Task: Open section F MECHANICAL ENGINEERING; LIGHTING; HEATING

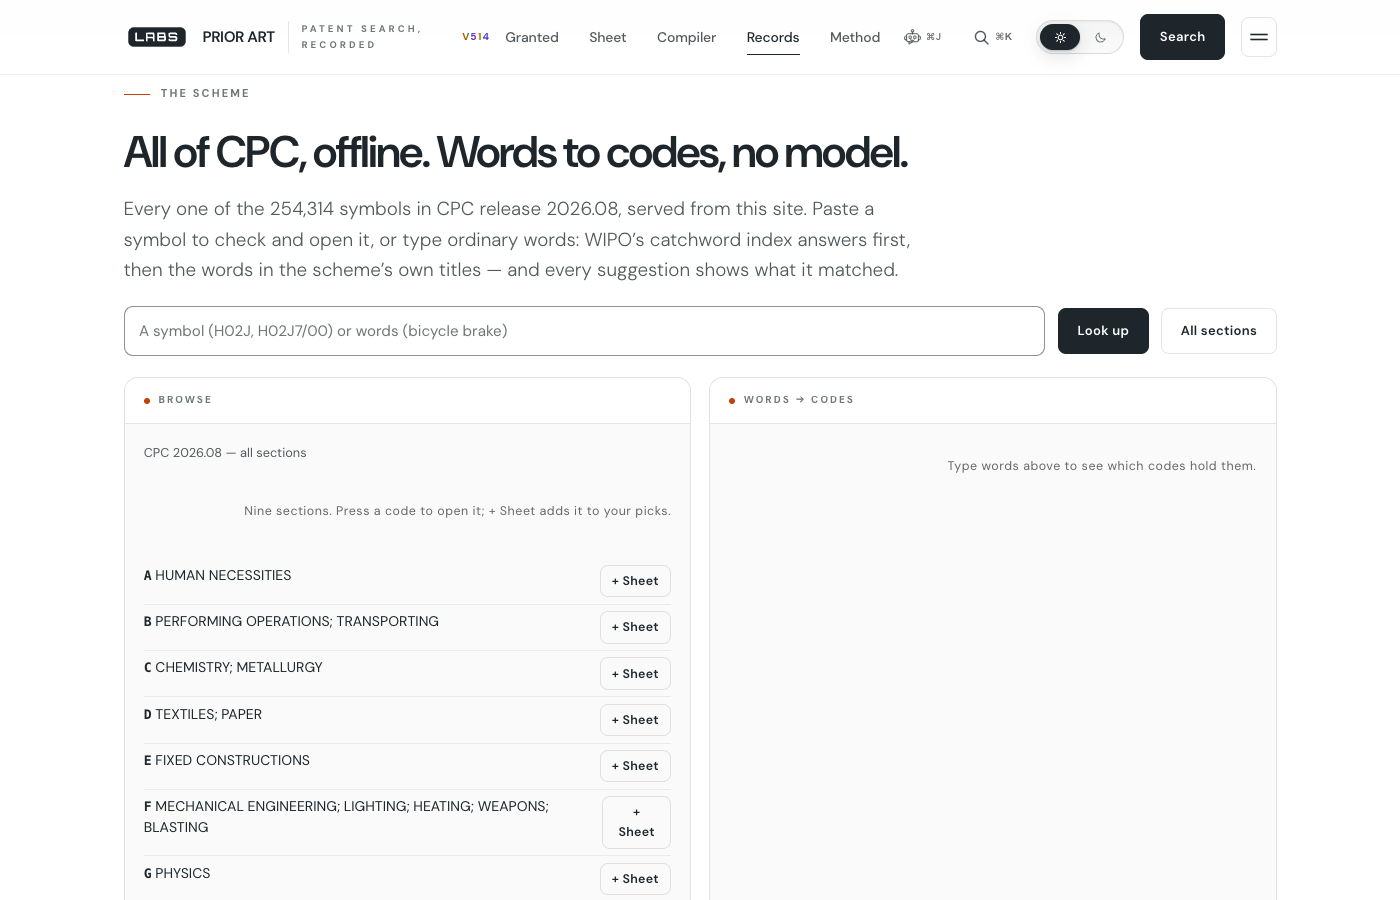Action: pos(346,817)
